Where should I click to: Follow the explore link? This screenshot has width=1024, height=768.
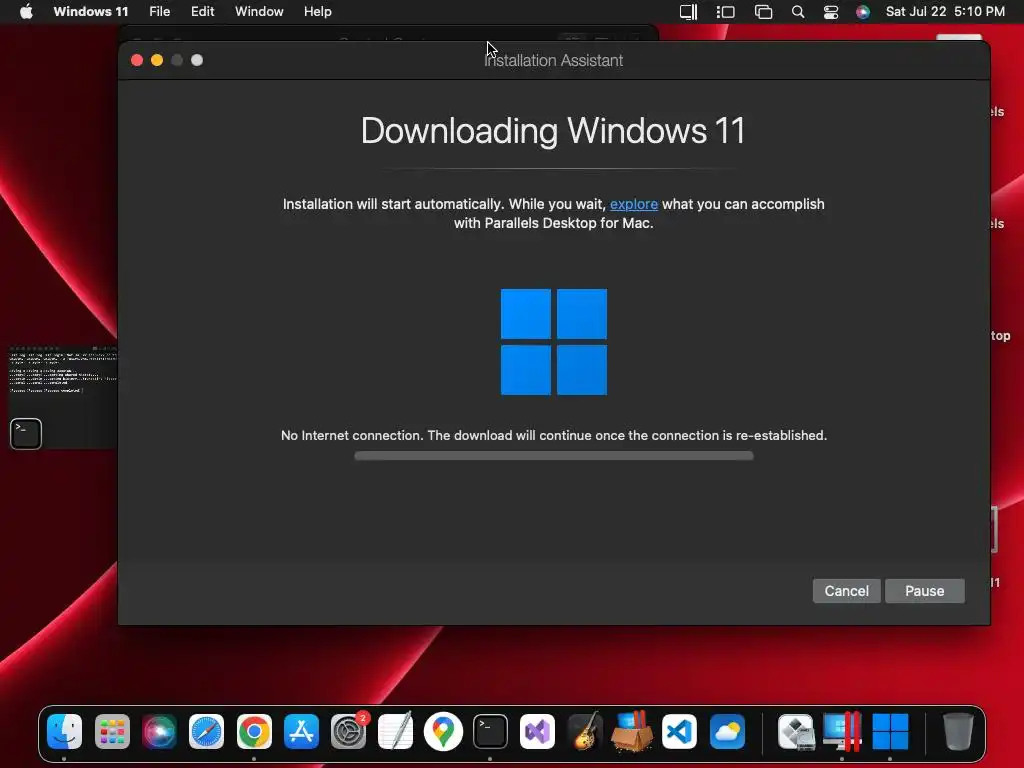coord(633,204)
